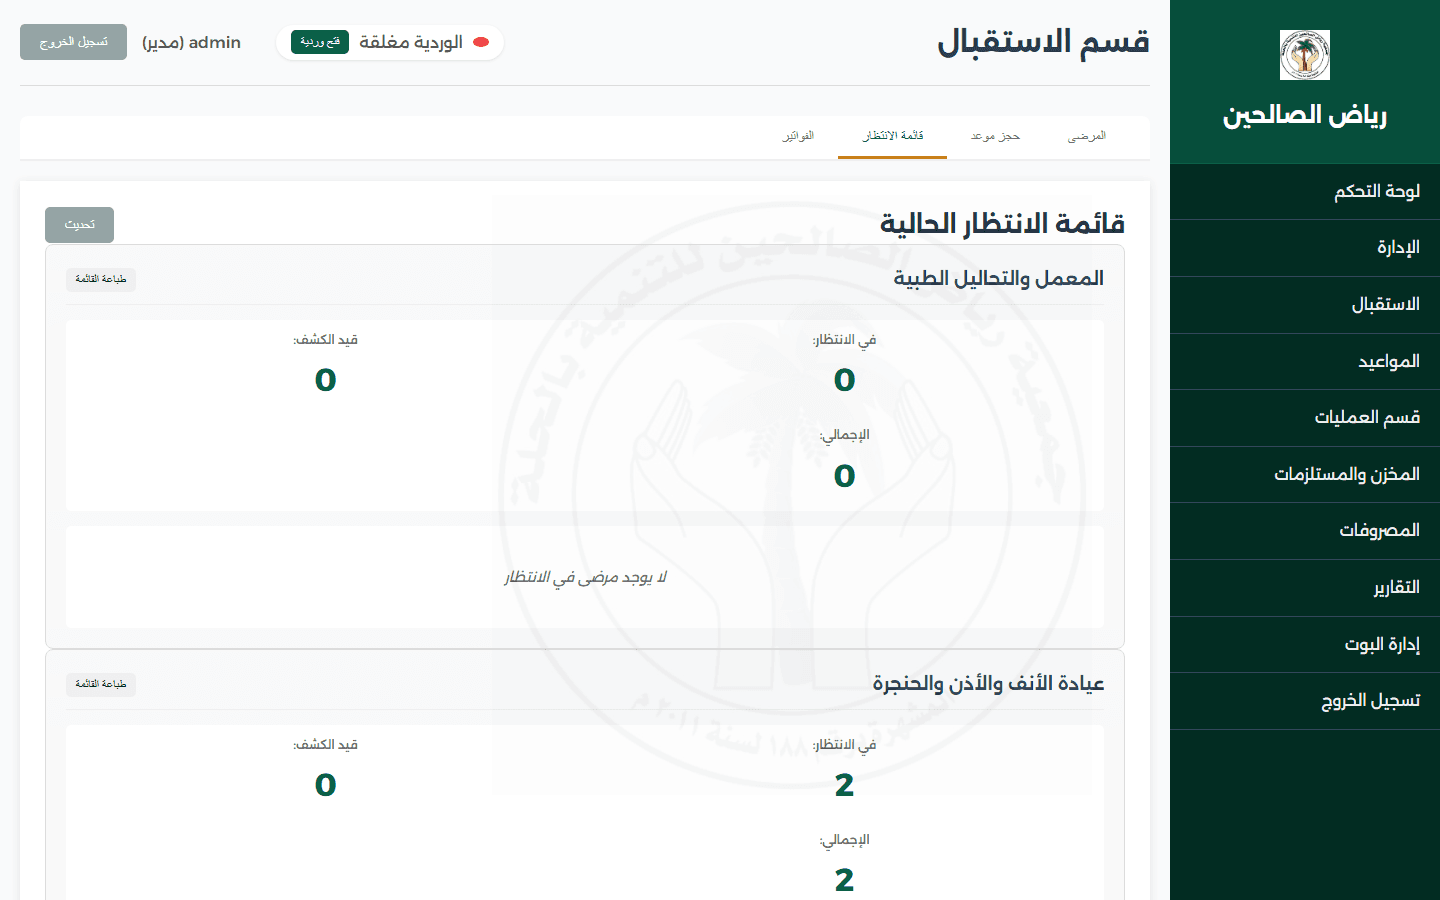Print the lab queue via طباعة القائمة
1440x900 pixels.
click(101, 279)
